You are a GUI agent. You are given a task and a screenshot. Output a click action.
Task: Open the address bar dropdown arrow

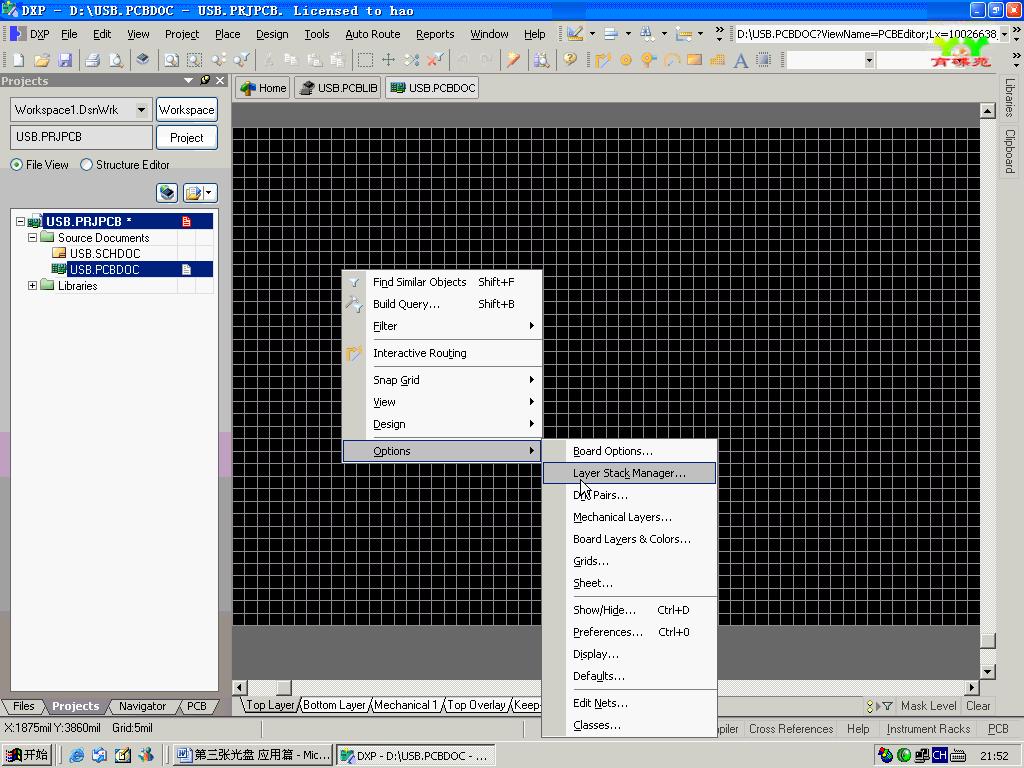1004,35
